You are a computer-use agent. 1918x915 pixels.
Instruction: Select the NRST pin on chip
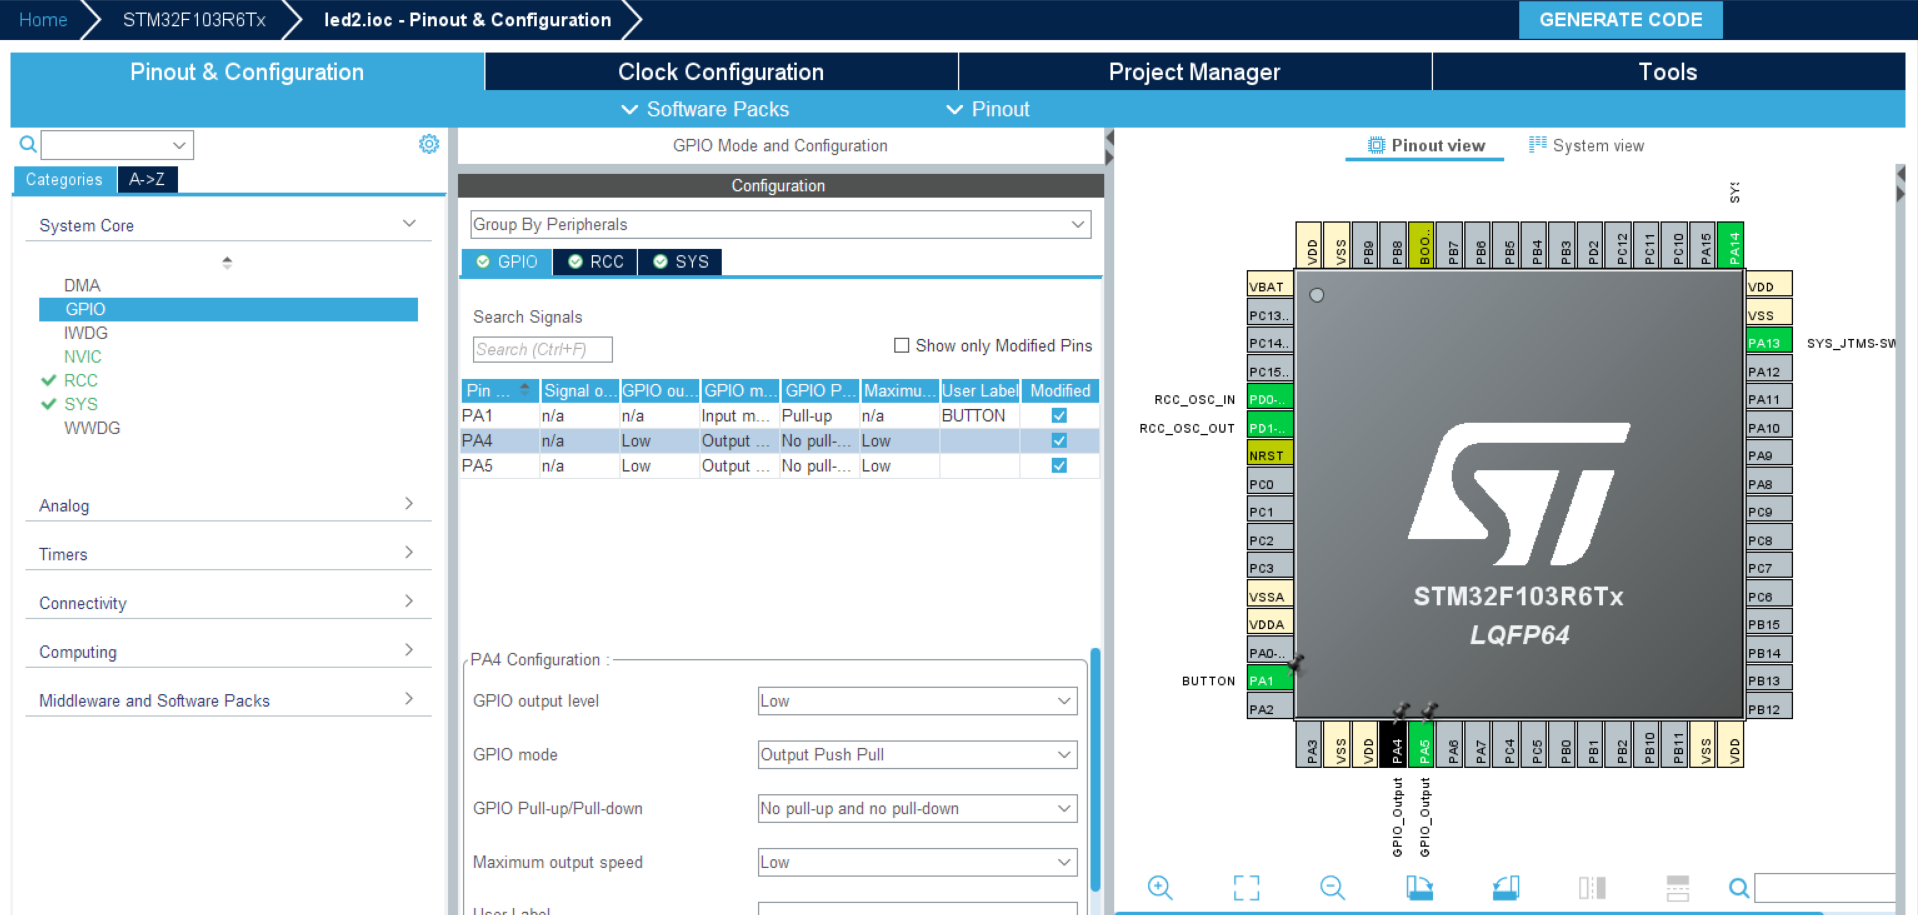1269,455
